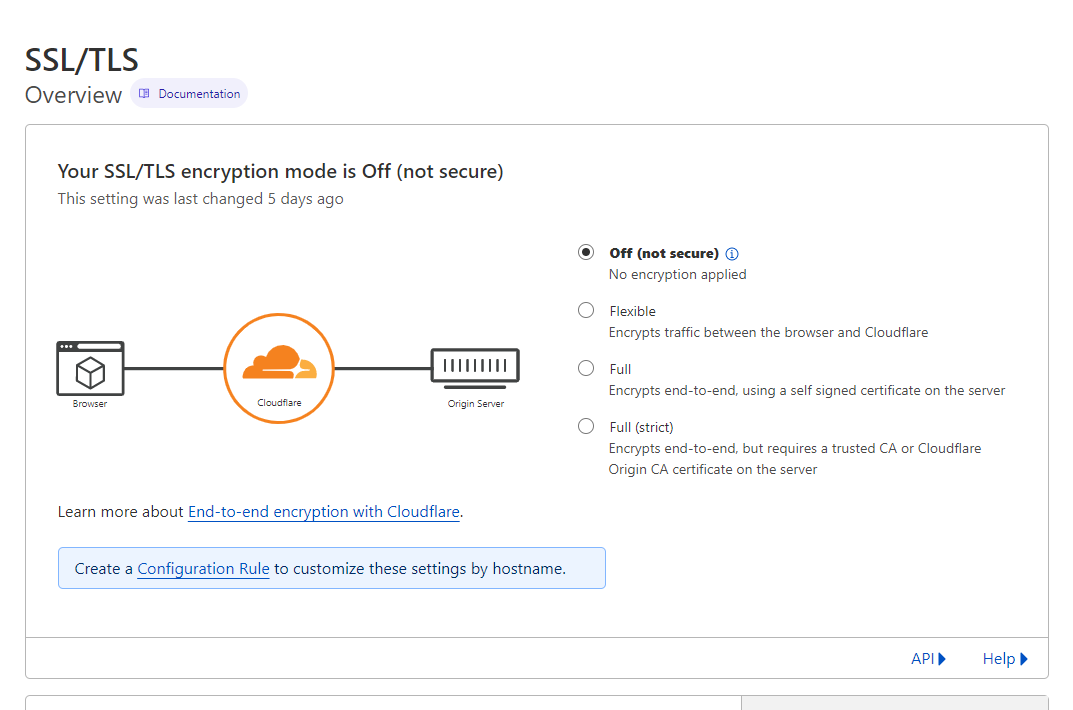The height and width of the screenshot is (710, 1073).
Task: Click the Full (strict) option label
Action: pyautogui.click(x=641, y=427)
